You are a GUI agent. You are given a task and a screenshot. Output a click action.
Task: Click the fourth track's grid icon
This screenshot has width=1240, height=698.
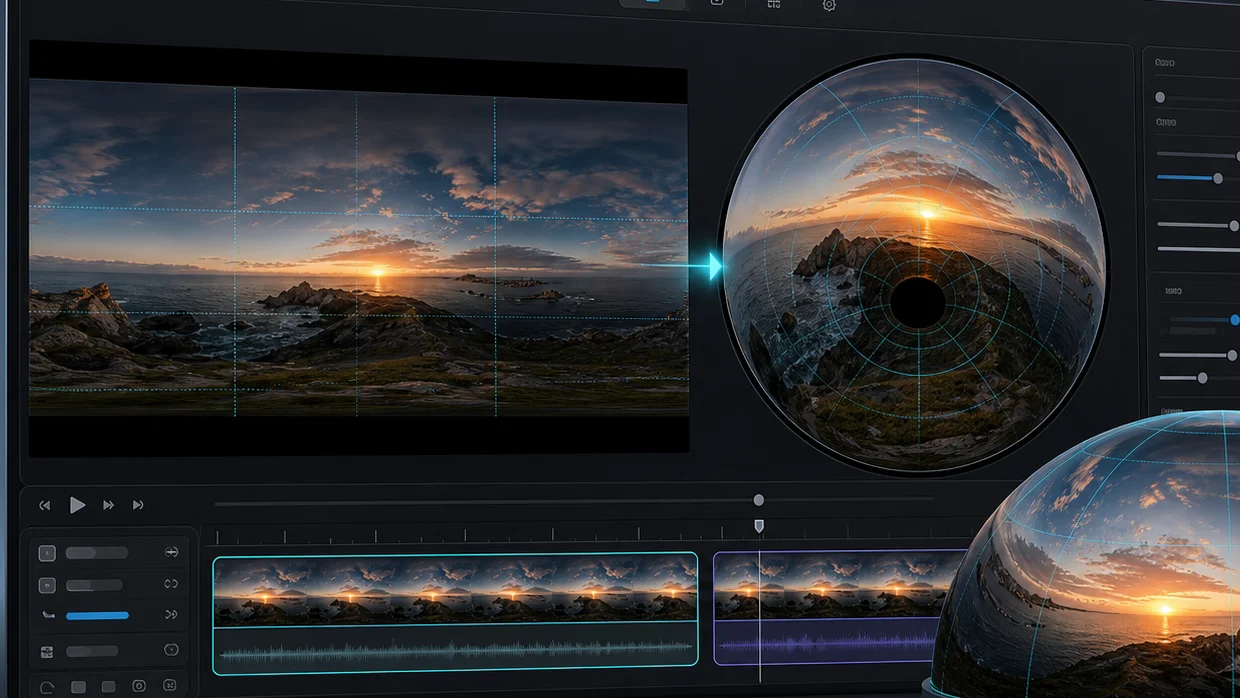click(x=47, y=652)
